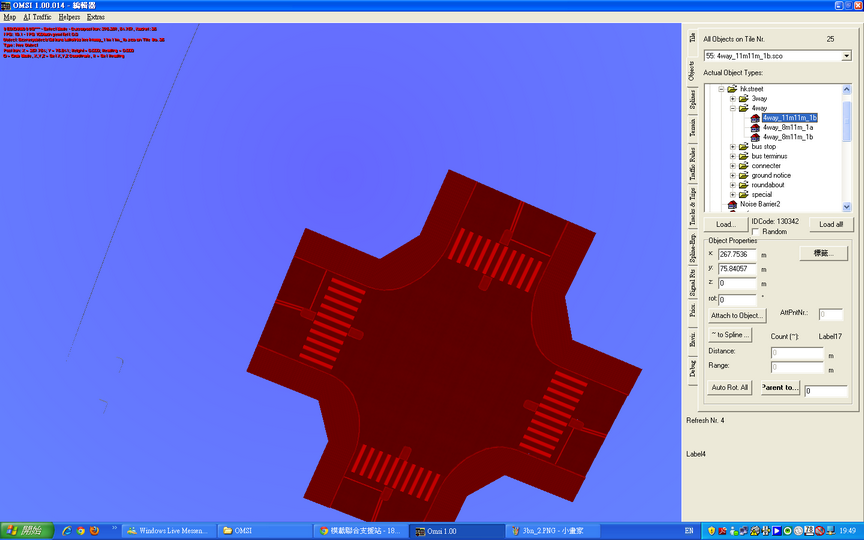This screenshot has height=540, width=864.
Task: Switch to the Debug tab
Action: [693, 369]
